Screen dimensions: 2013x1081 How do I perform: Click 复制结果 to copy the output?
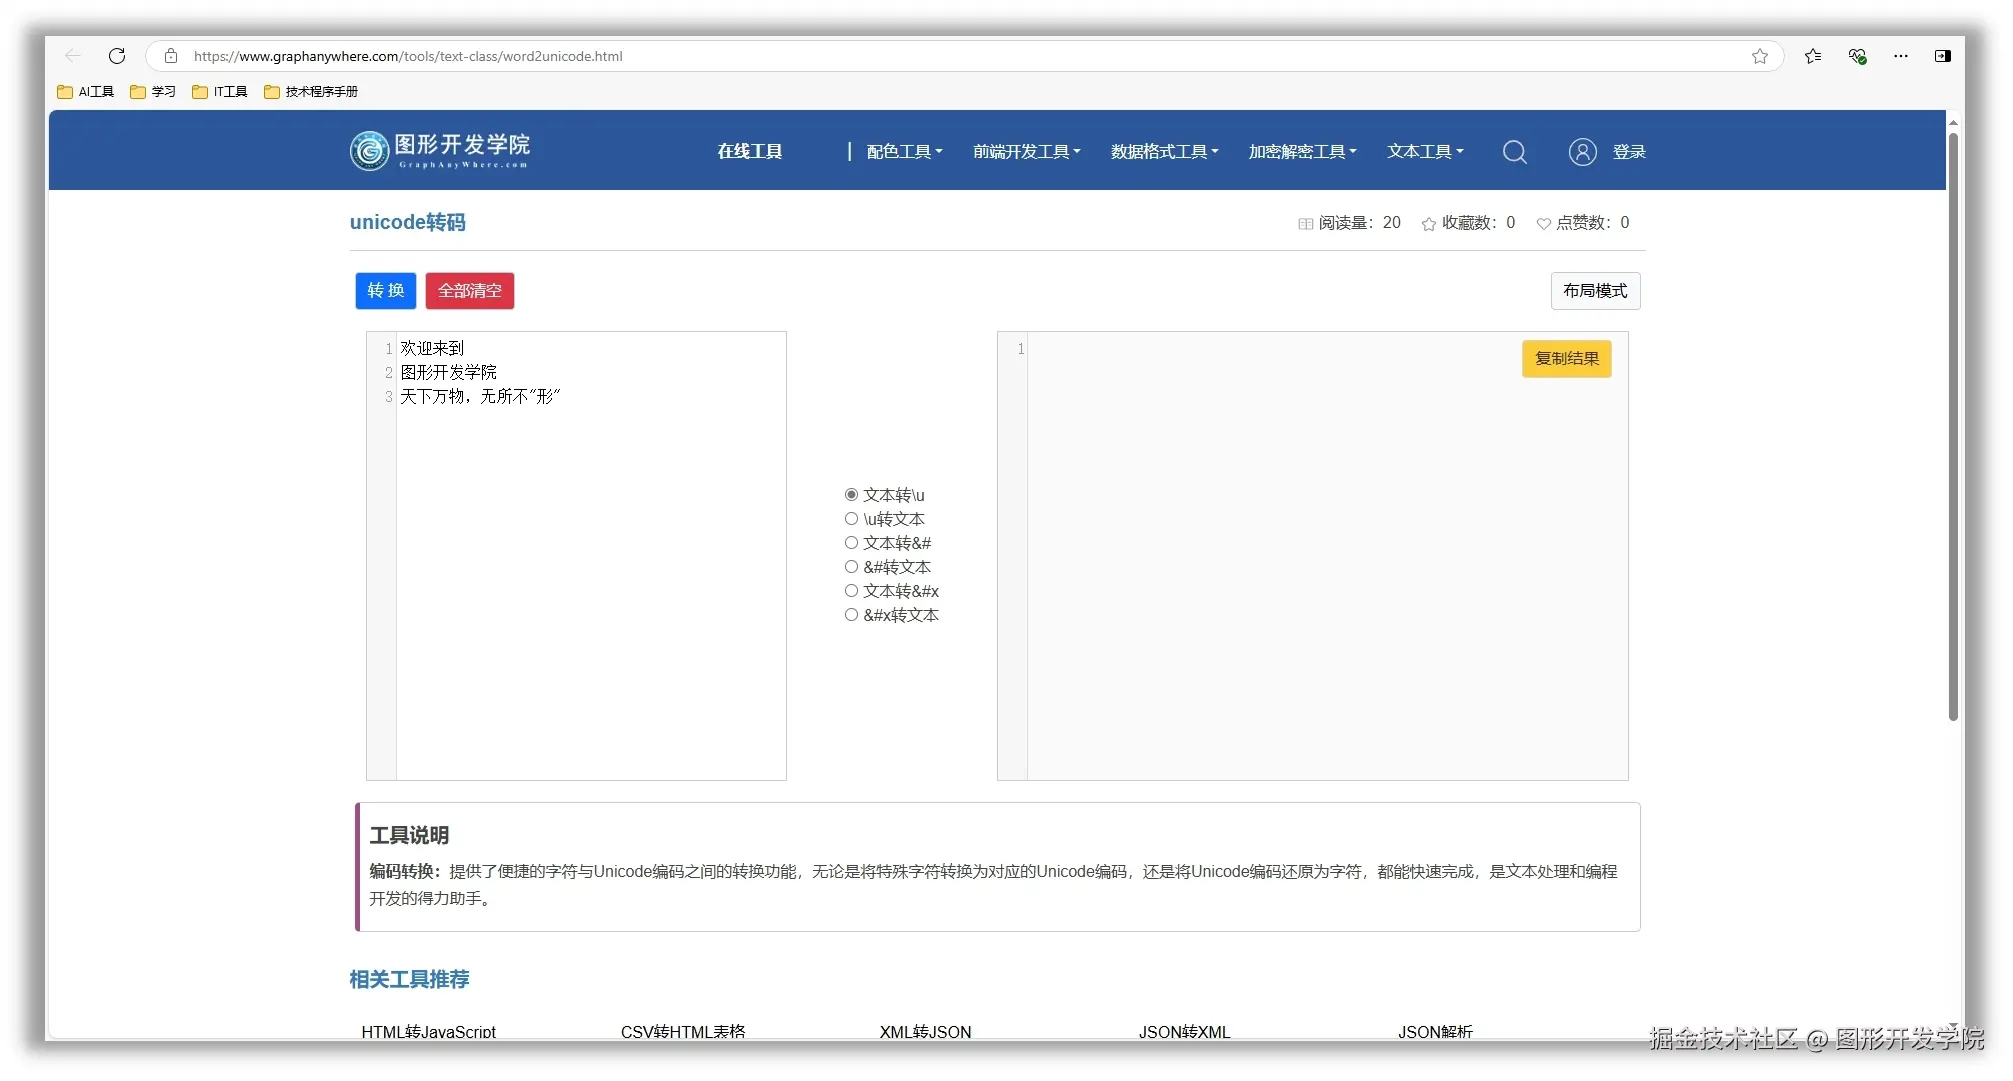pyautogui.click(x=1566, y=359)
